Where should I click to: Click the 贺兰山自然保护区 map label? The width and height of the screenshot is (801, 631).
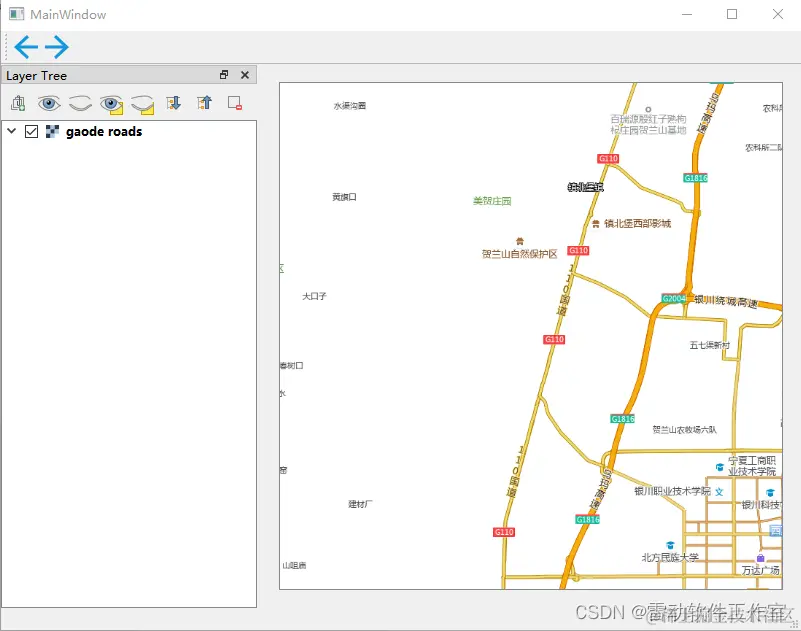(520, 254)
